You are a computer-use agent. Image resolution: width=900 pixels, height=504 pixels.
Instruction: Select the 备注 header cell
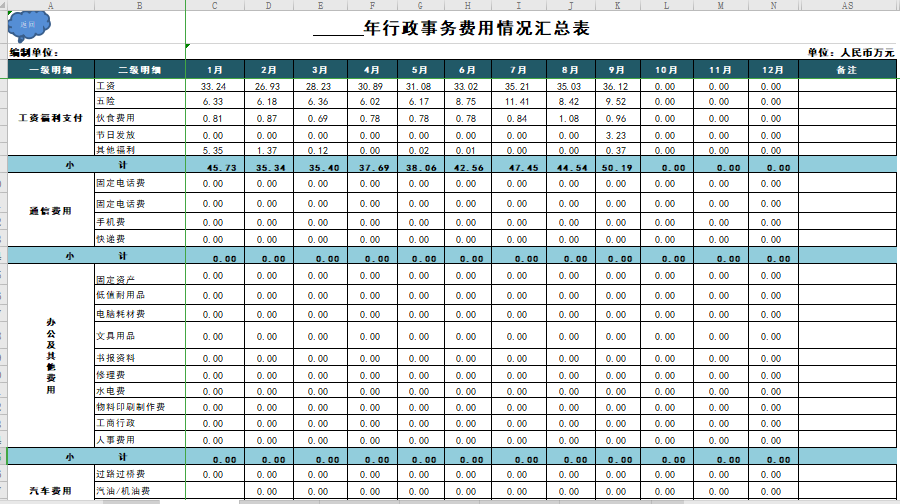coord(847,69)
